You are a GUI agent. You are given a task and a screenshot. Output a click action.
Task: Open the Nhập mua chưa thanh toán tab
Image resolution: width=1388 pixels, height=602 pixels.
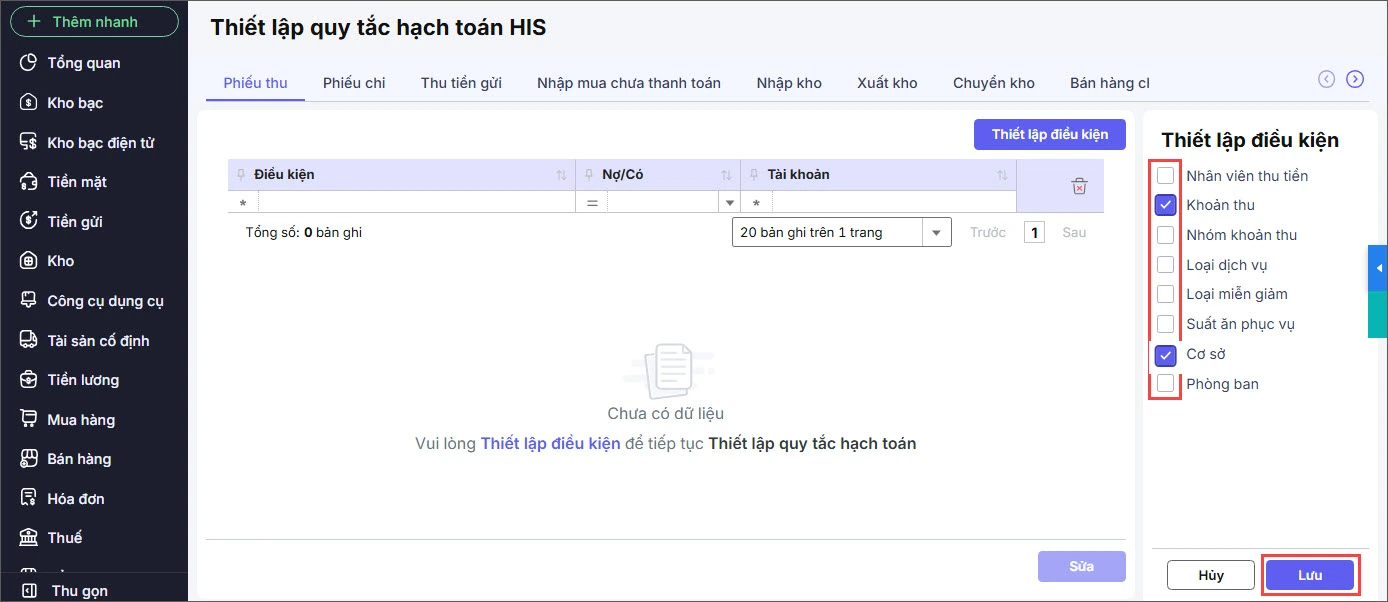click(629, 83)
